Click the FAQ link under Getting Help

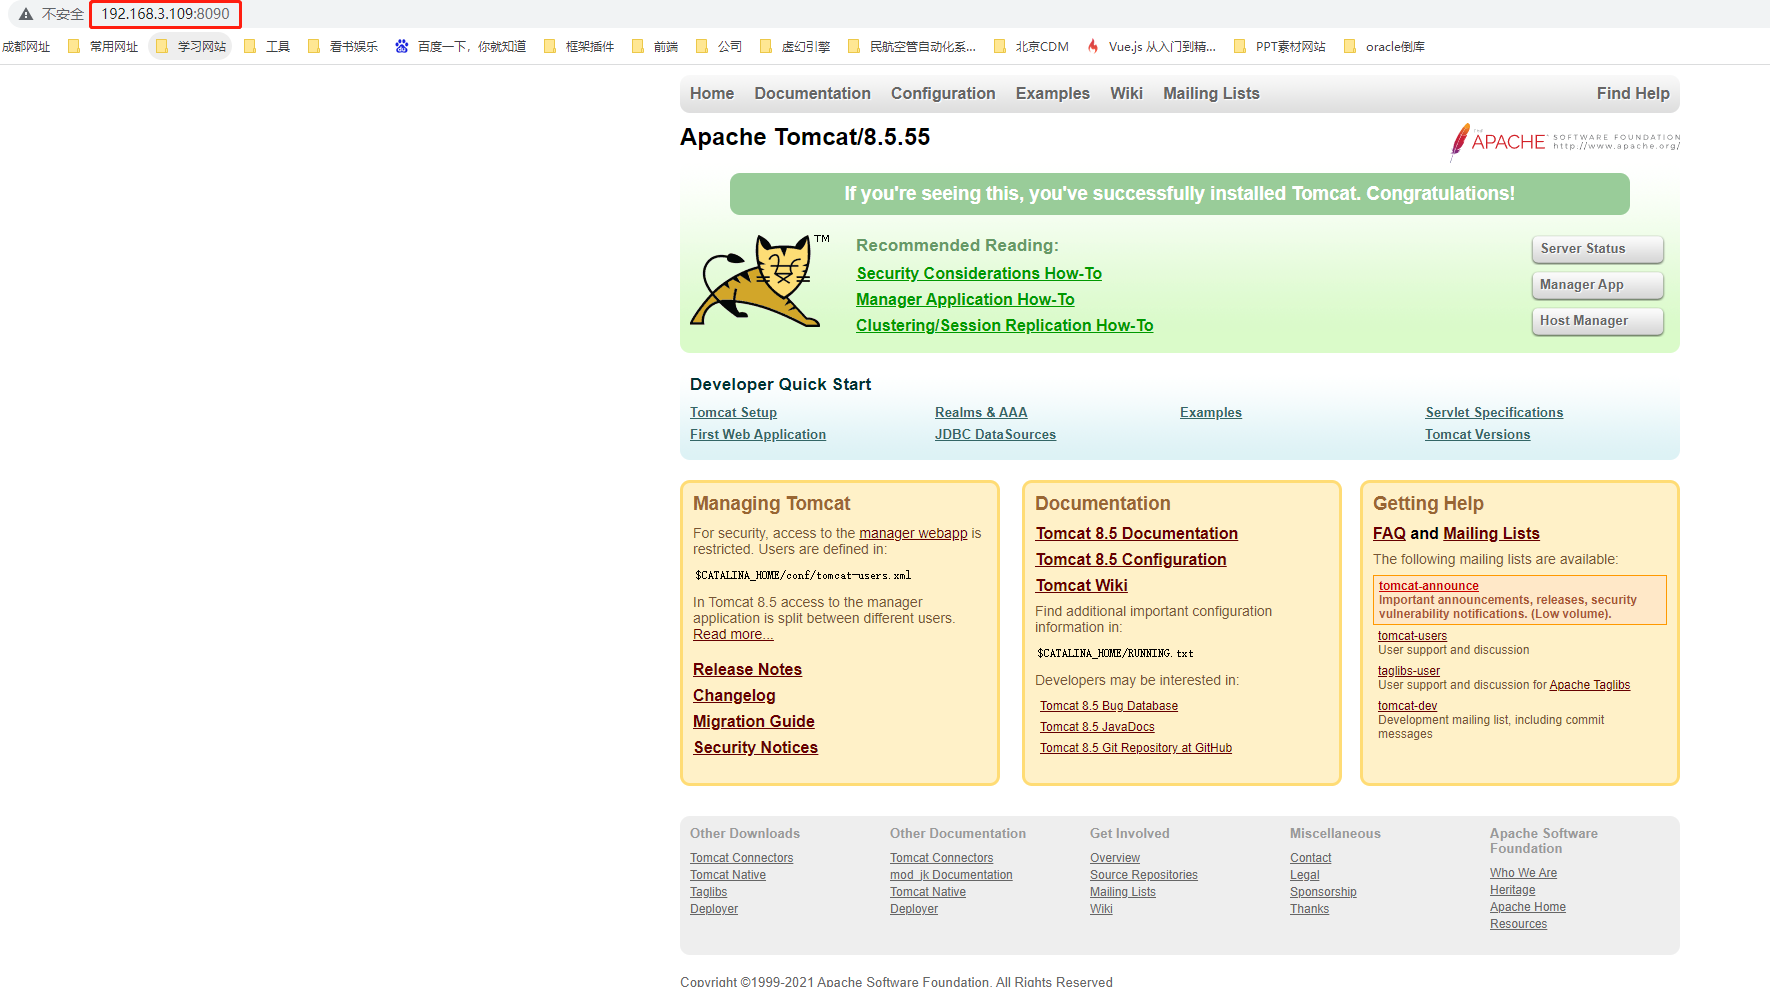(1389, 533)
